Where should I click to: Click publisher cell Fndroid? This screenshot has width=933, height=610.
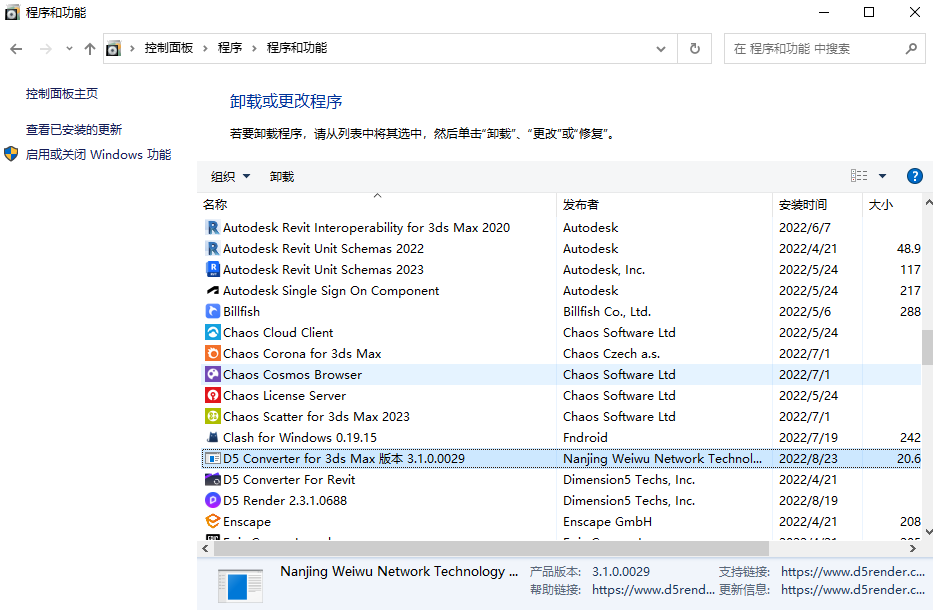[585, 437]
